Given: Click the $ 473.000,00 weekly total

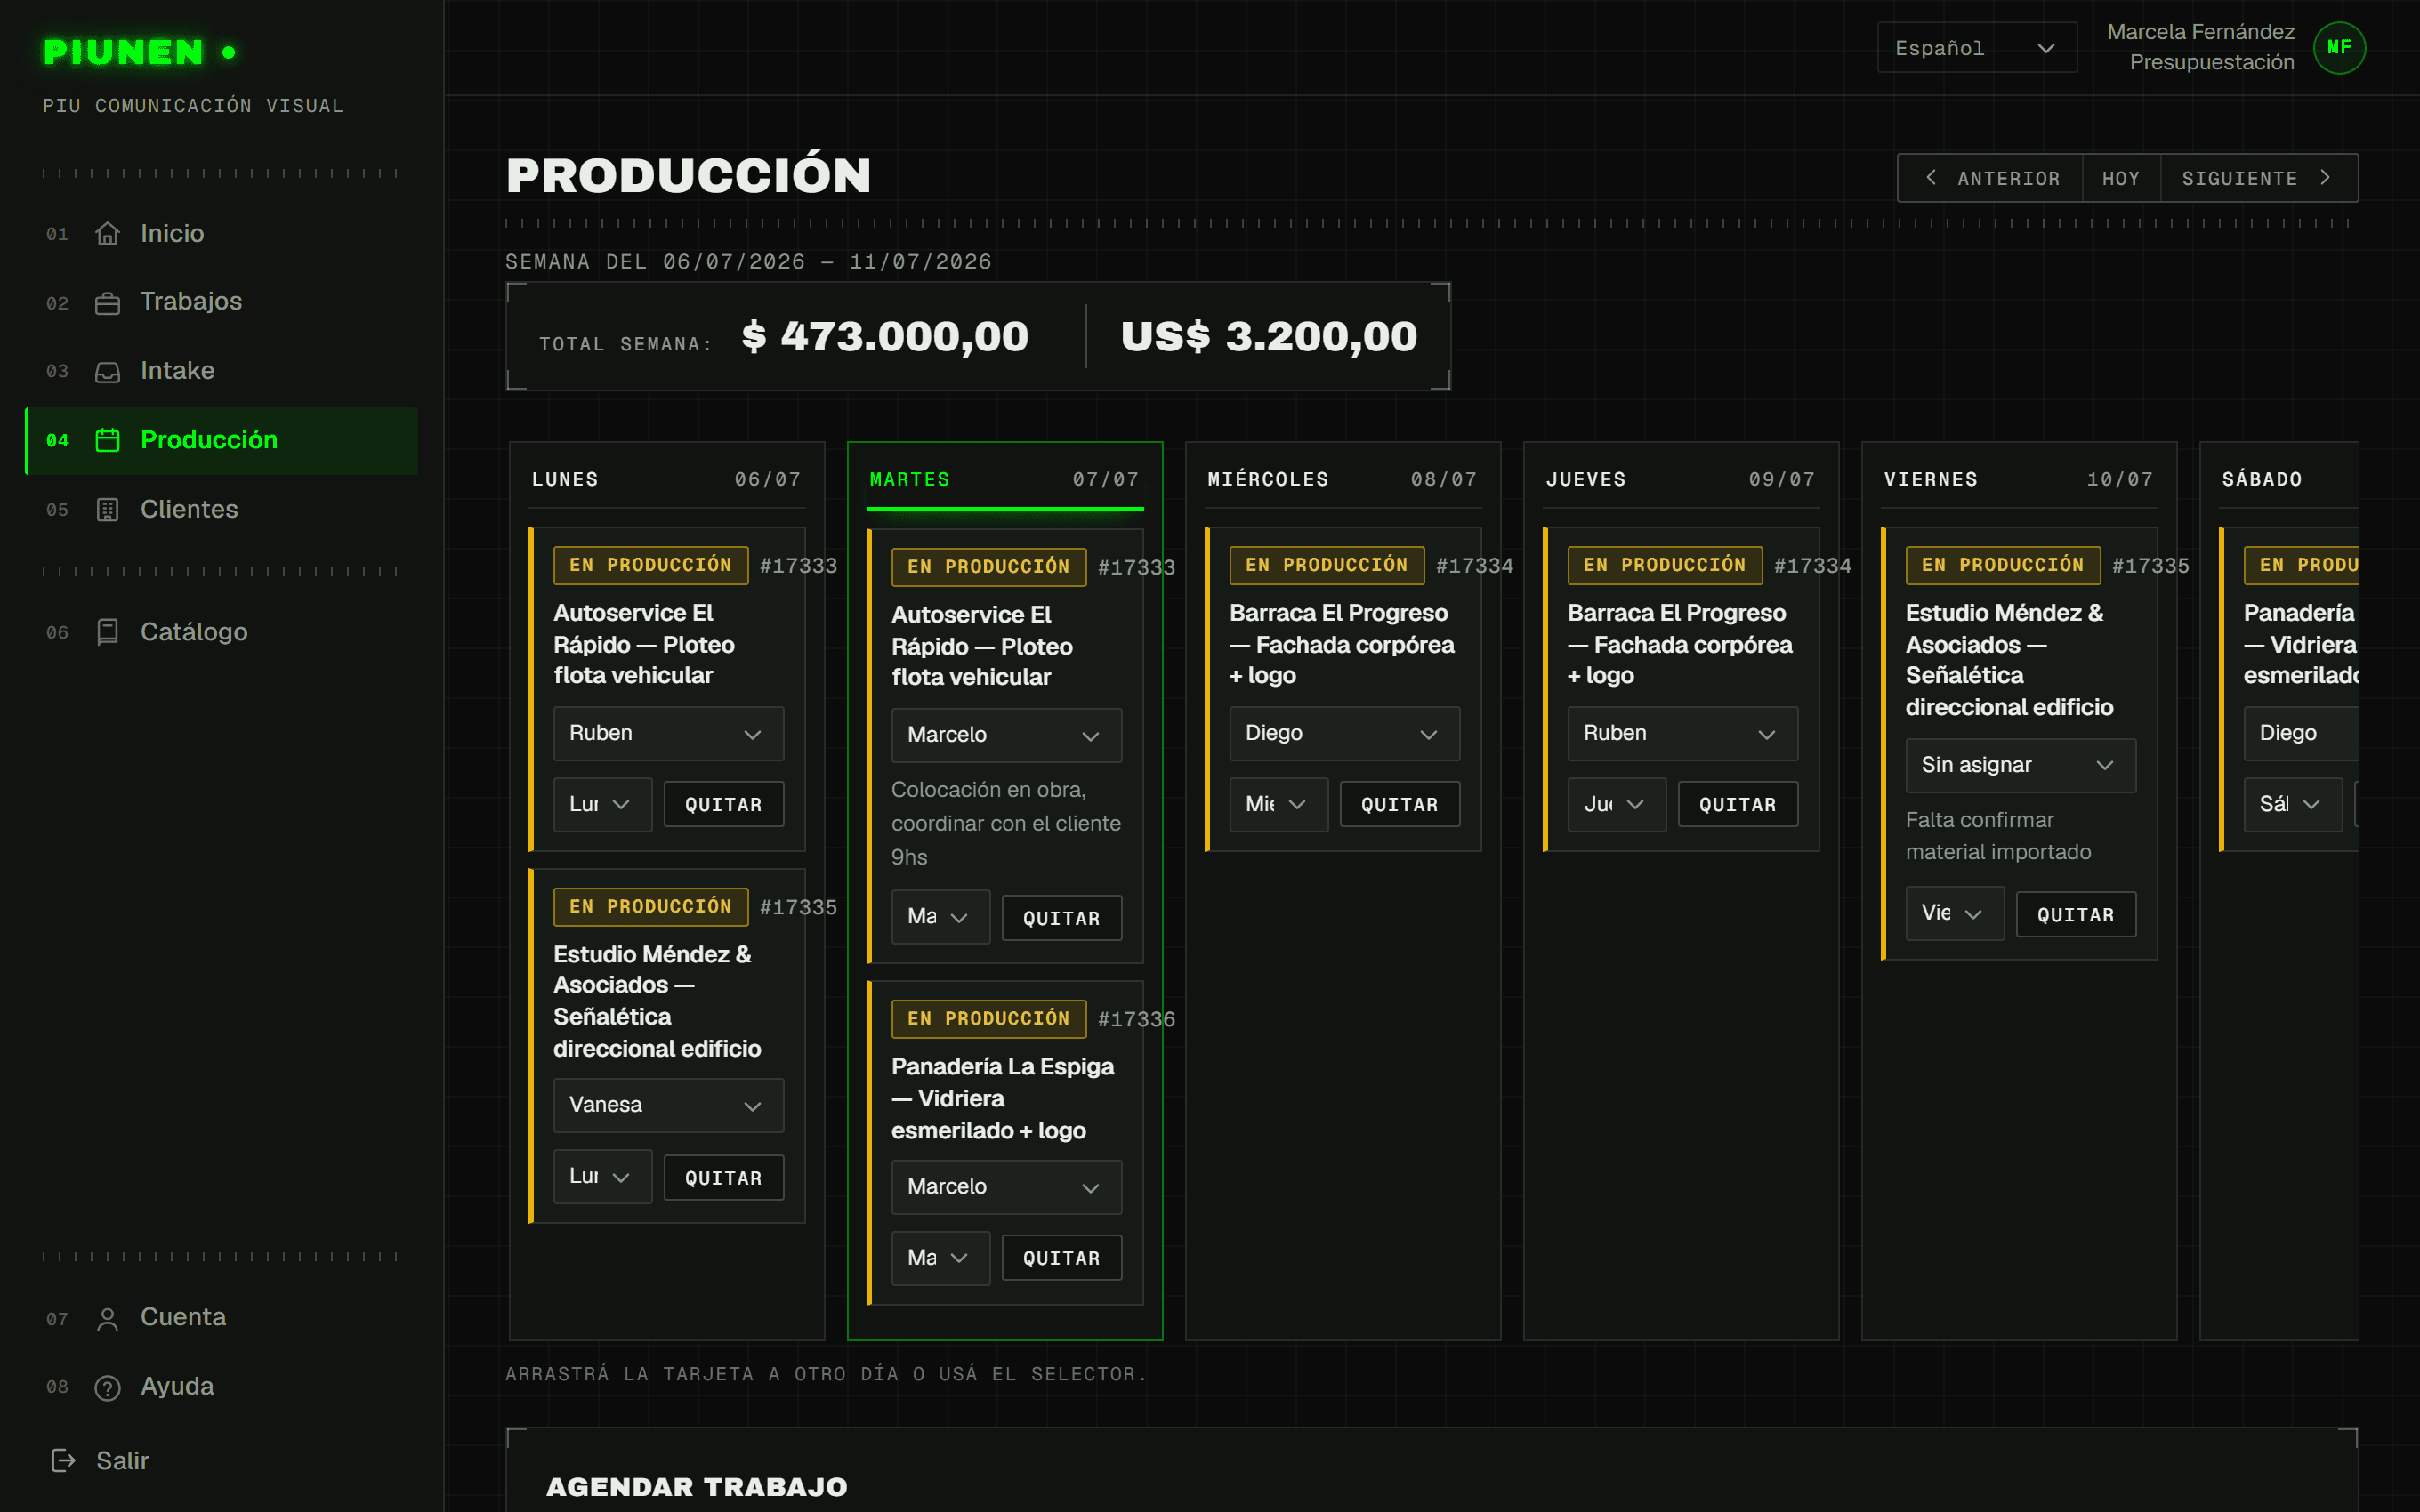Looking at the screenshot, I should (x=885, y=337).
